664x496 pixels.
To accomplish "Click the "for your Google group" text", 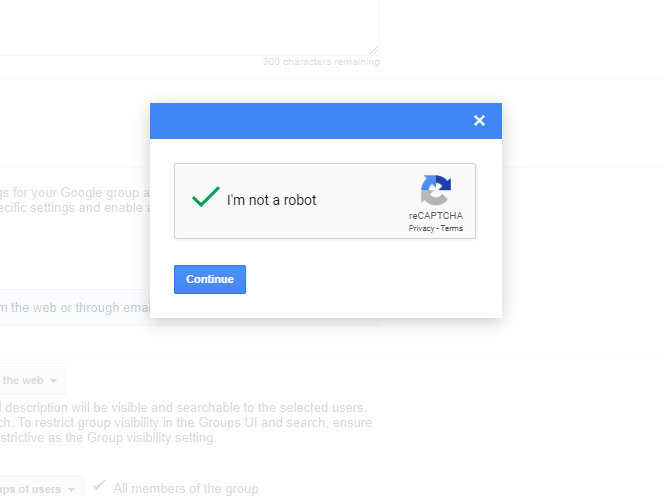I will pos(75,193).
